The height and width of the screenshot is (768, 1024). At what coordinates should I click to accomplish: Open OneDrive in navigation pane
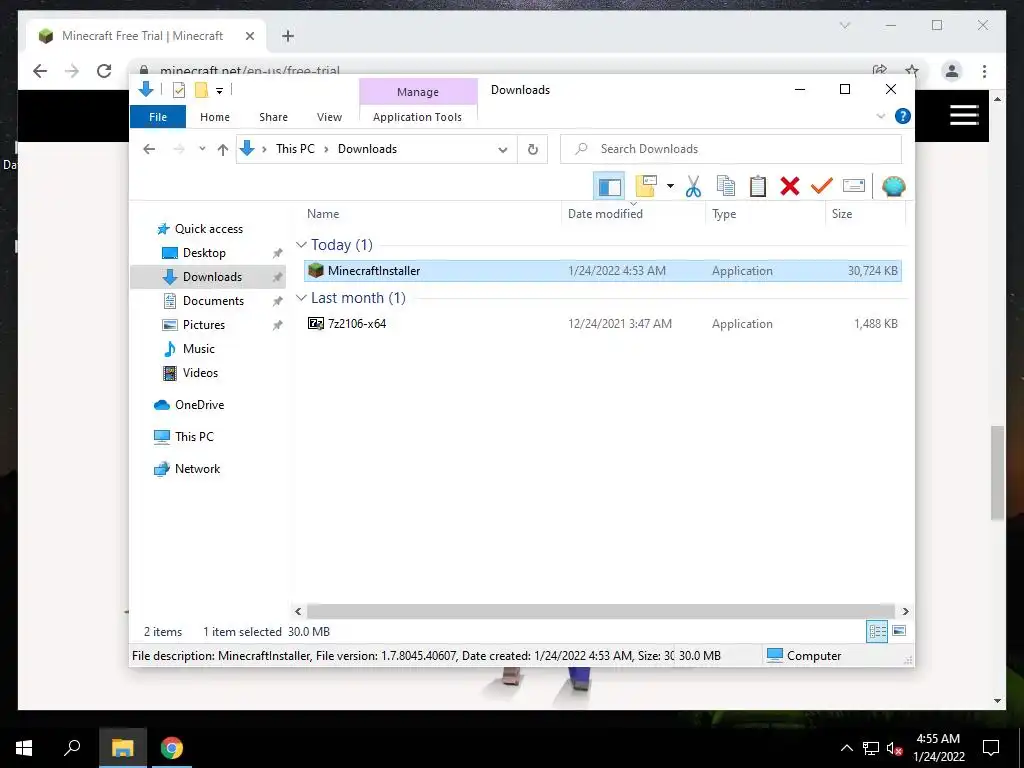199,405
